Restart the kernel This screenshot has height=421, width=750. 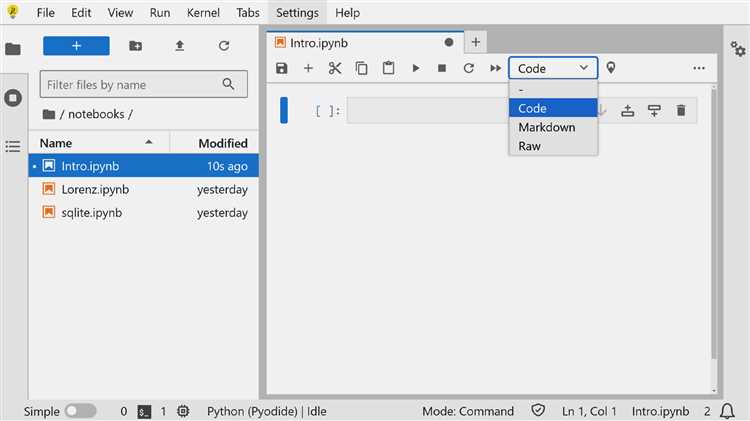(x=469, y=68)
